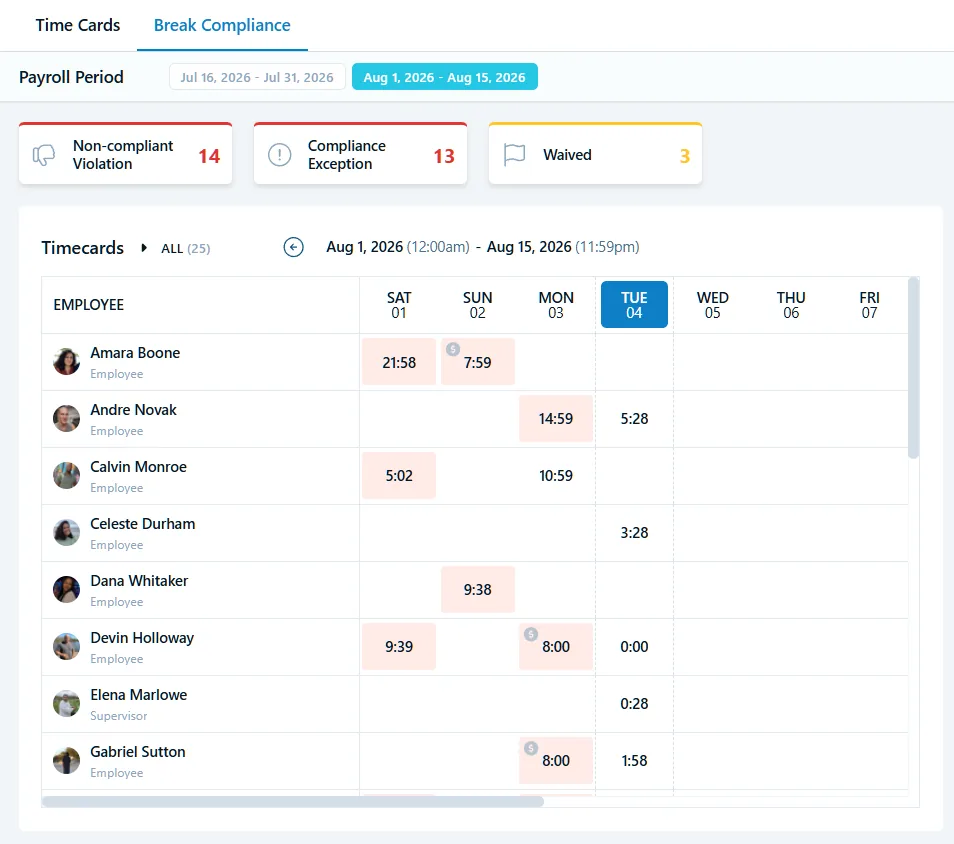Click the vertical scrollbar of timecards table
Viewport: 954px width, 844px height.
point(913,368)
